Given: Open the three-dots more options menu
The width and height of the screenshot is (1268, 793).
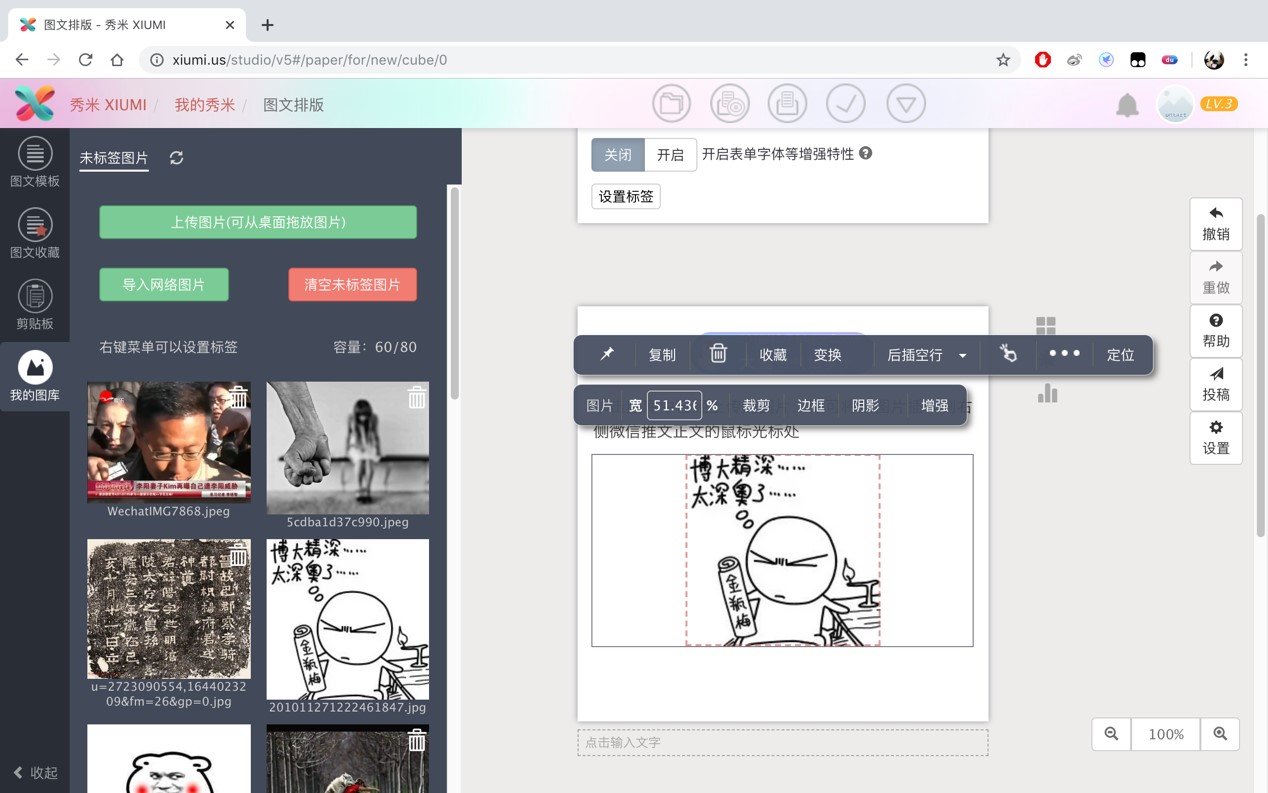Looking at the screenshot, I should pyautogui.click(x=1064, y=354).
